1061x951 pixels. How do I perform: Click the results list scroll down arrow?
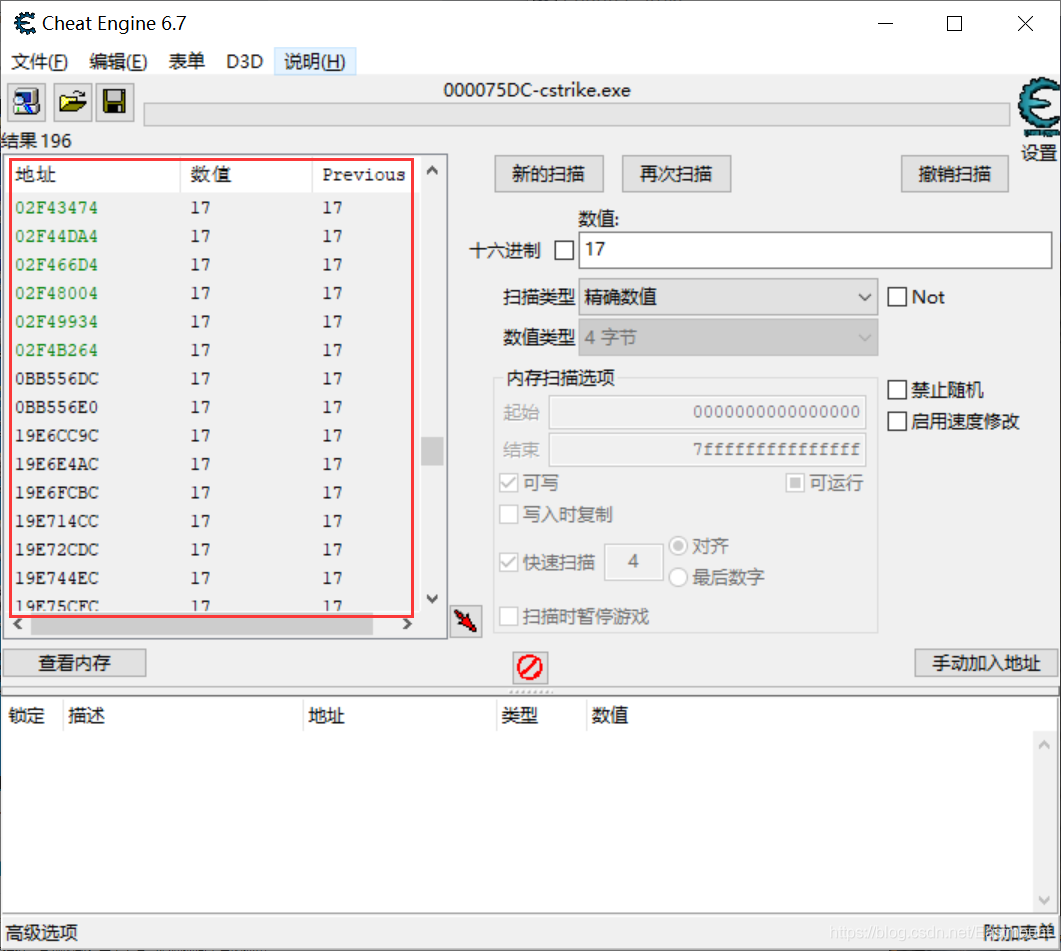click(x=432, y=598)
